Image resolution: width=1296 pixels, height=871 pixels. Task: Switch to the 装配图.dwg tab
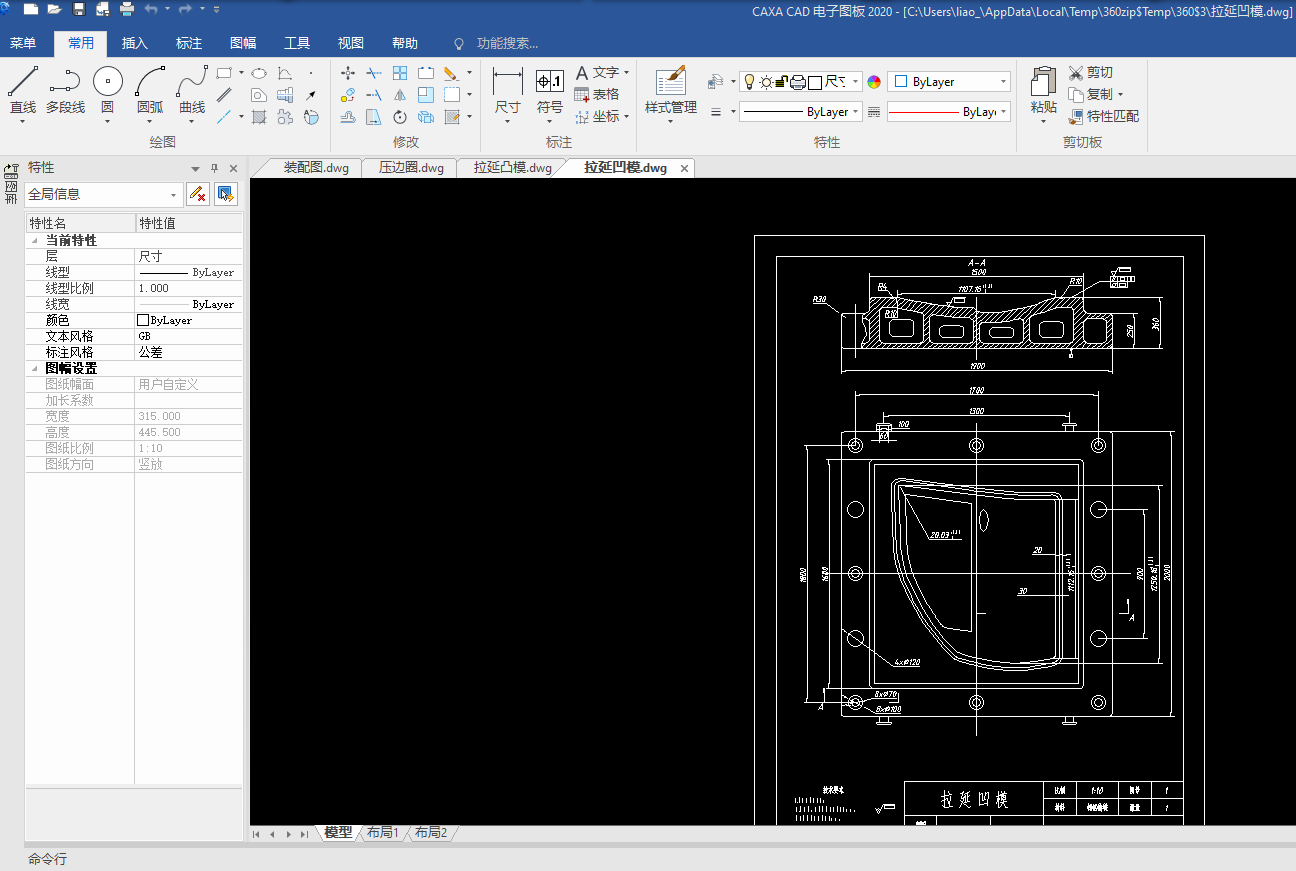pyautogui.click(x=316, y=168)
